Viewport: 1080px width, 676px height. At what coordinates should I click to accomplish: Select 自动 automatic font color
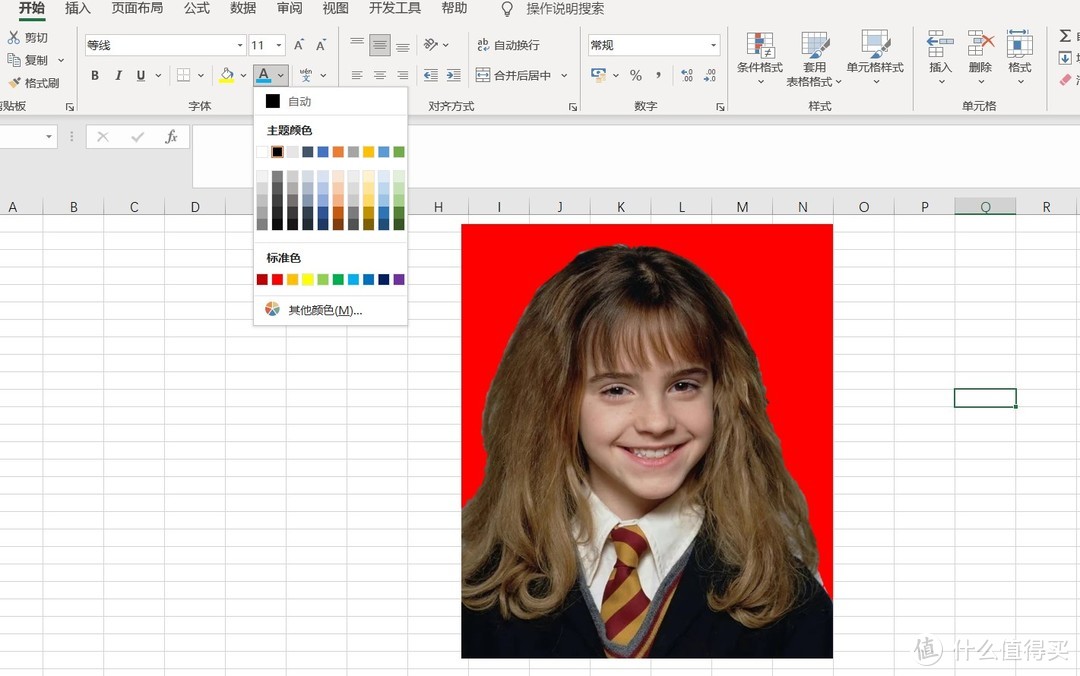330,101
